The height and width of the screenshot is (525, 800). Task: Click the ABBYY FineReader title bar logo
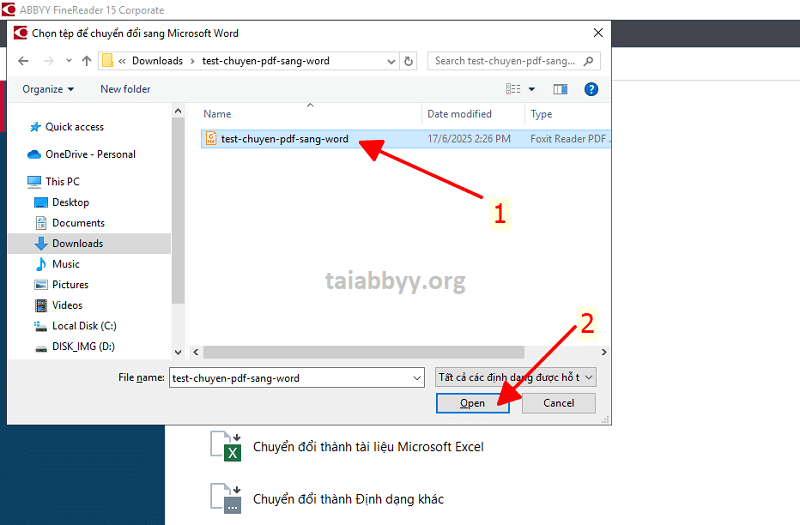pyautogui.click(x=9, y=10)
